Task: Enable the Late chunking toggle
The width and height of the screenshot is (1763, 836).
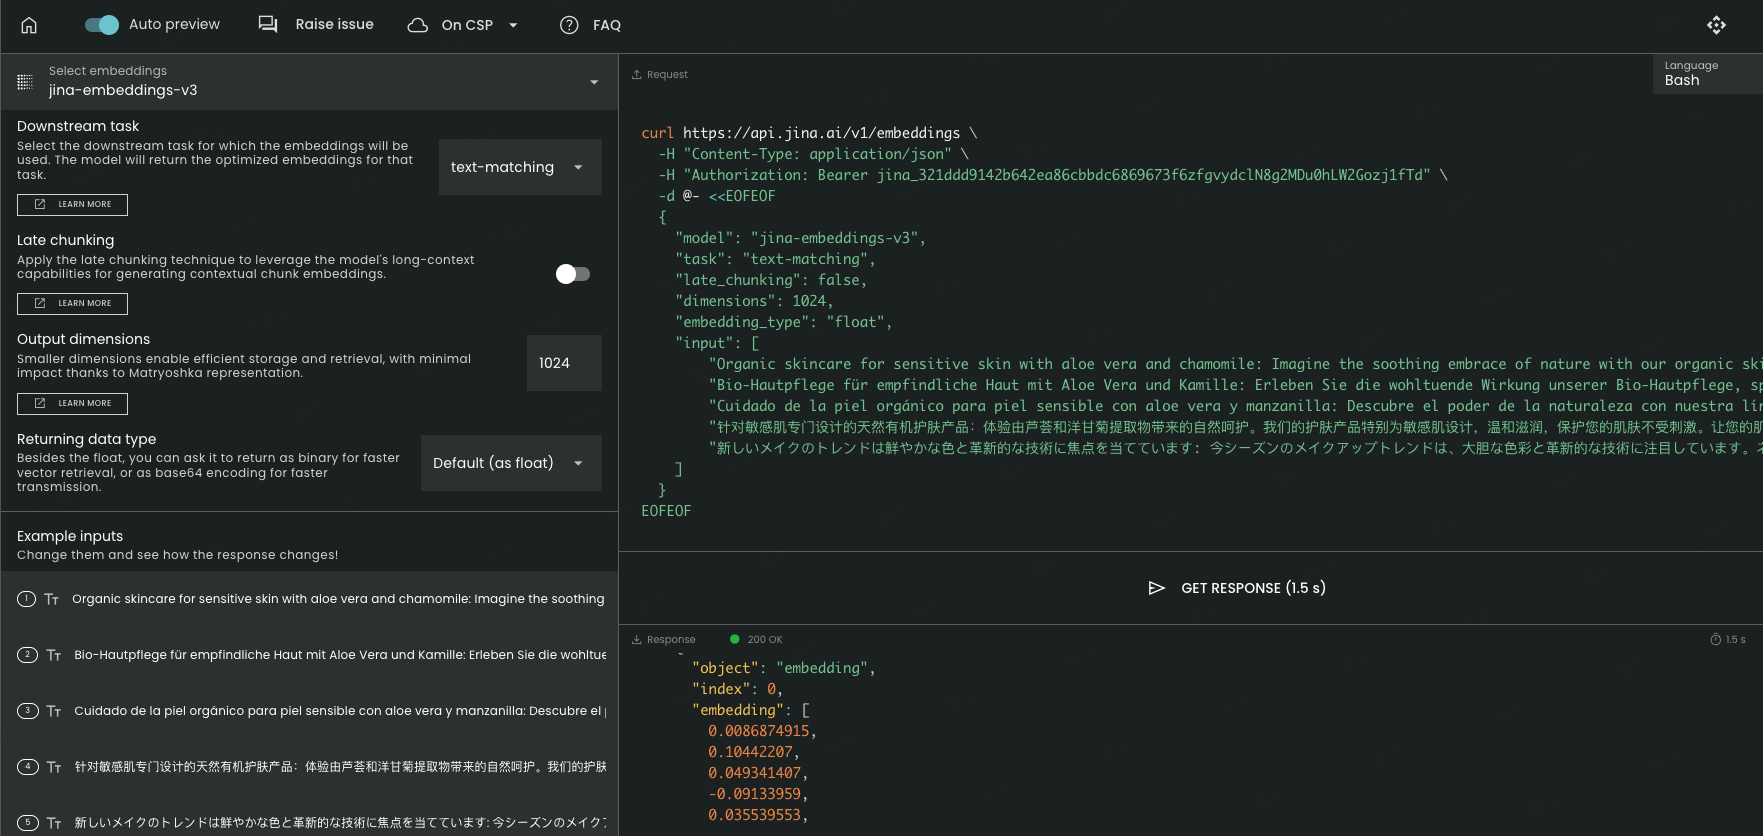Action: (573, 274)
